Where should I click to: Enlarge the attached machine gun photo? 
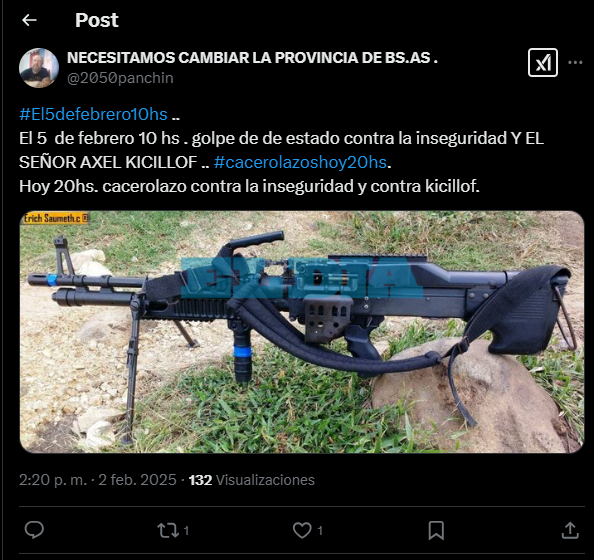tap(302, 332)
